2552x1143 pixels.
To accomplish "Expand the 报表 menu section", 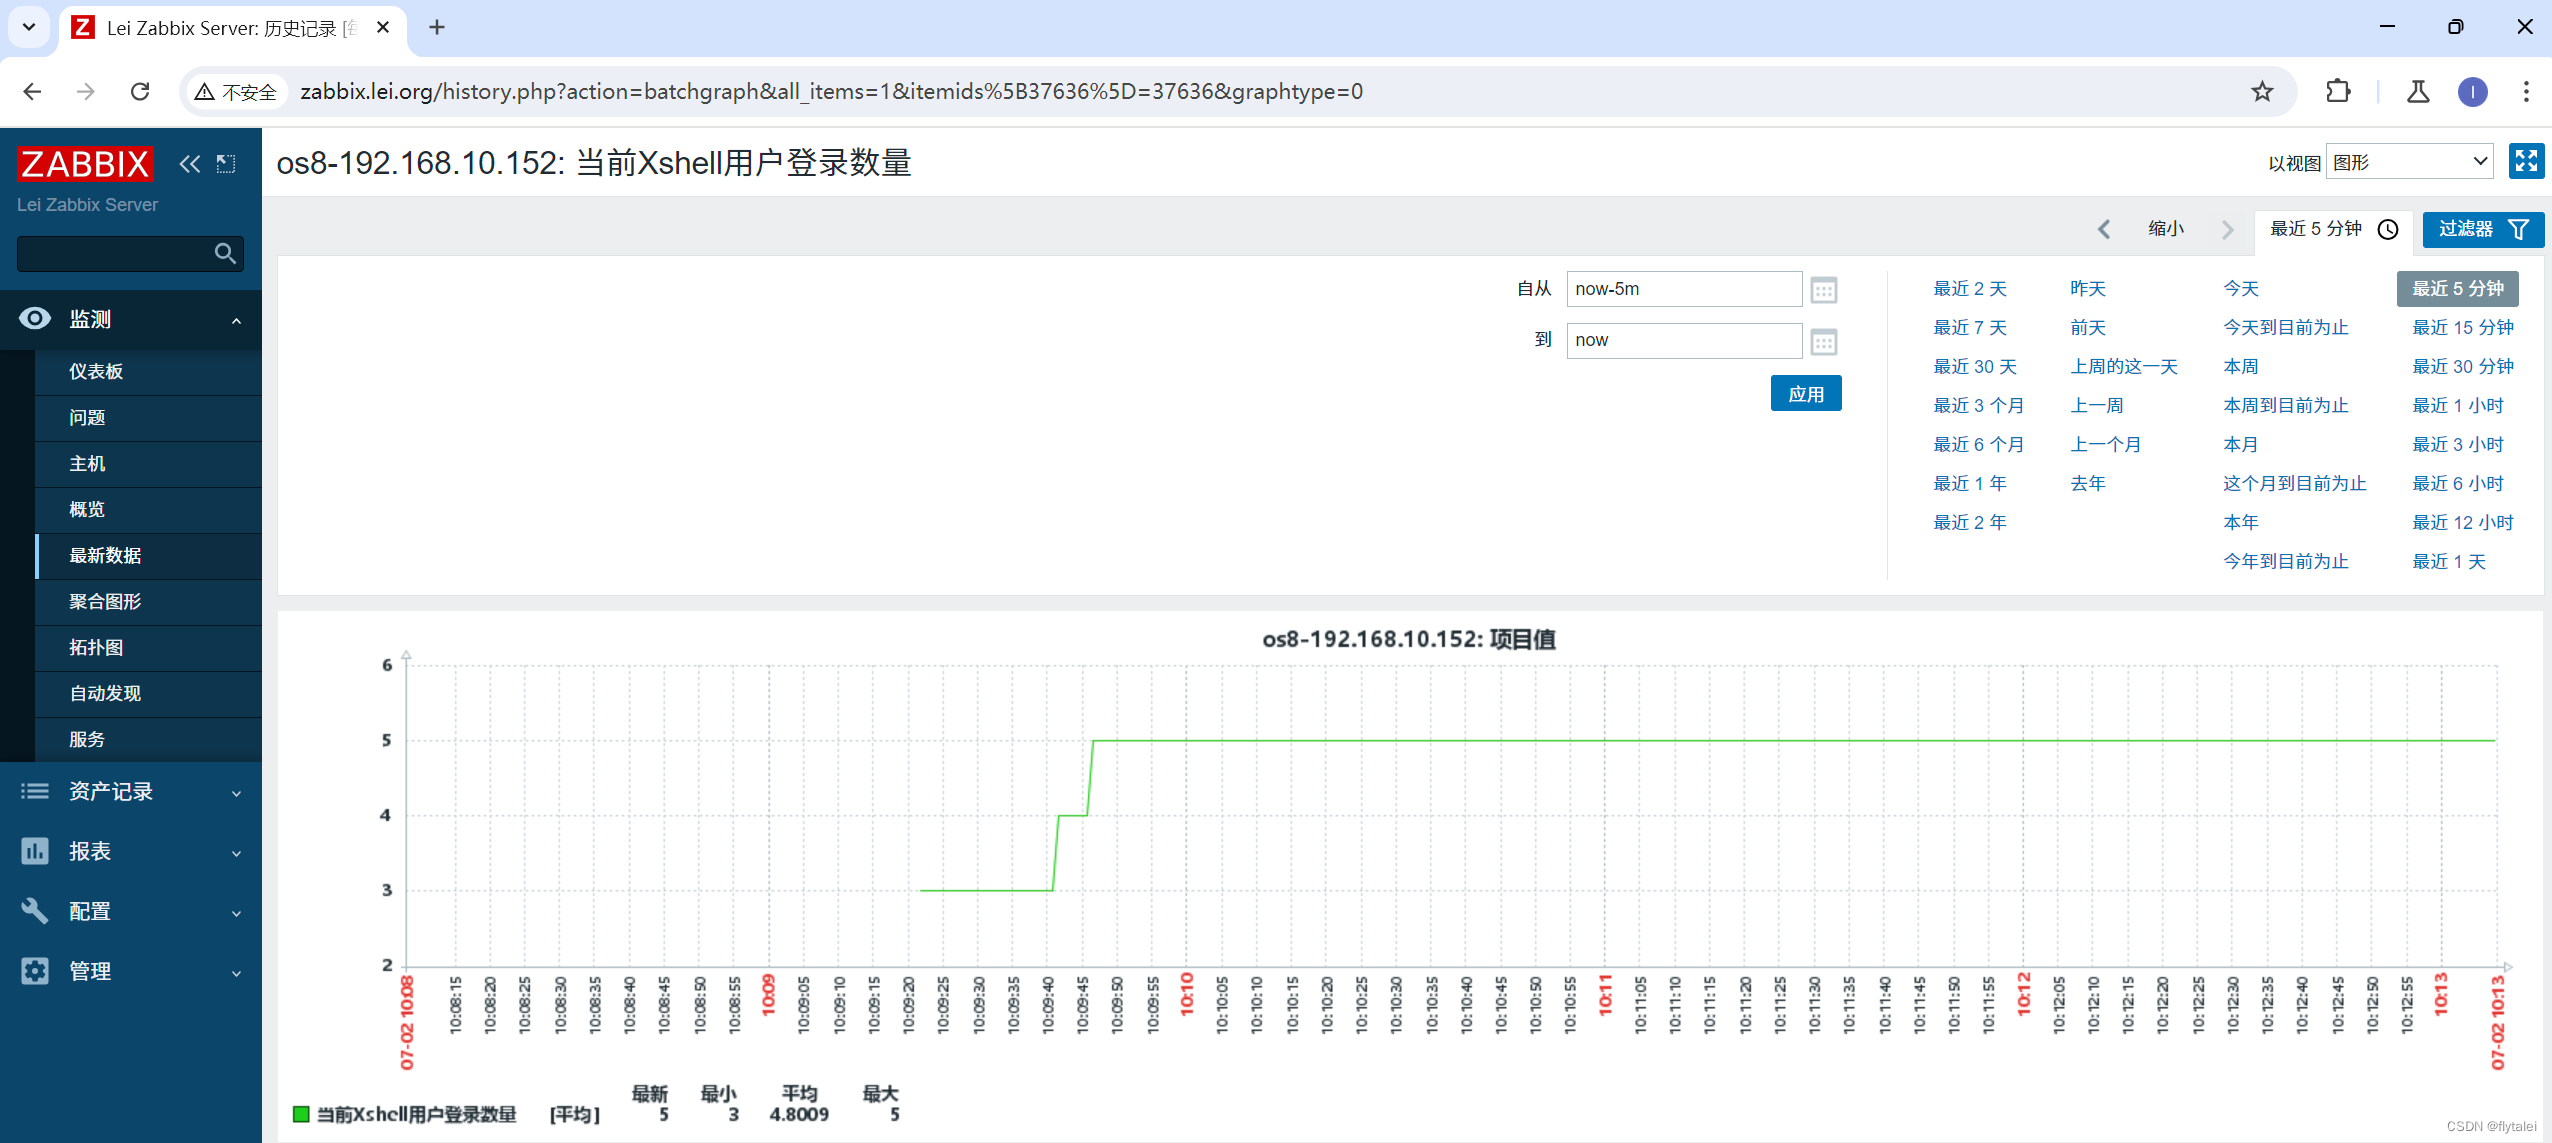I will [236, 853].
